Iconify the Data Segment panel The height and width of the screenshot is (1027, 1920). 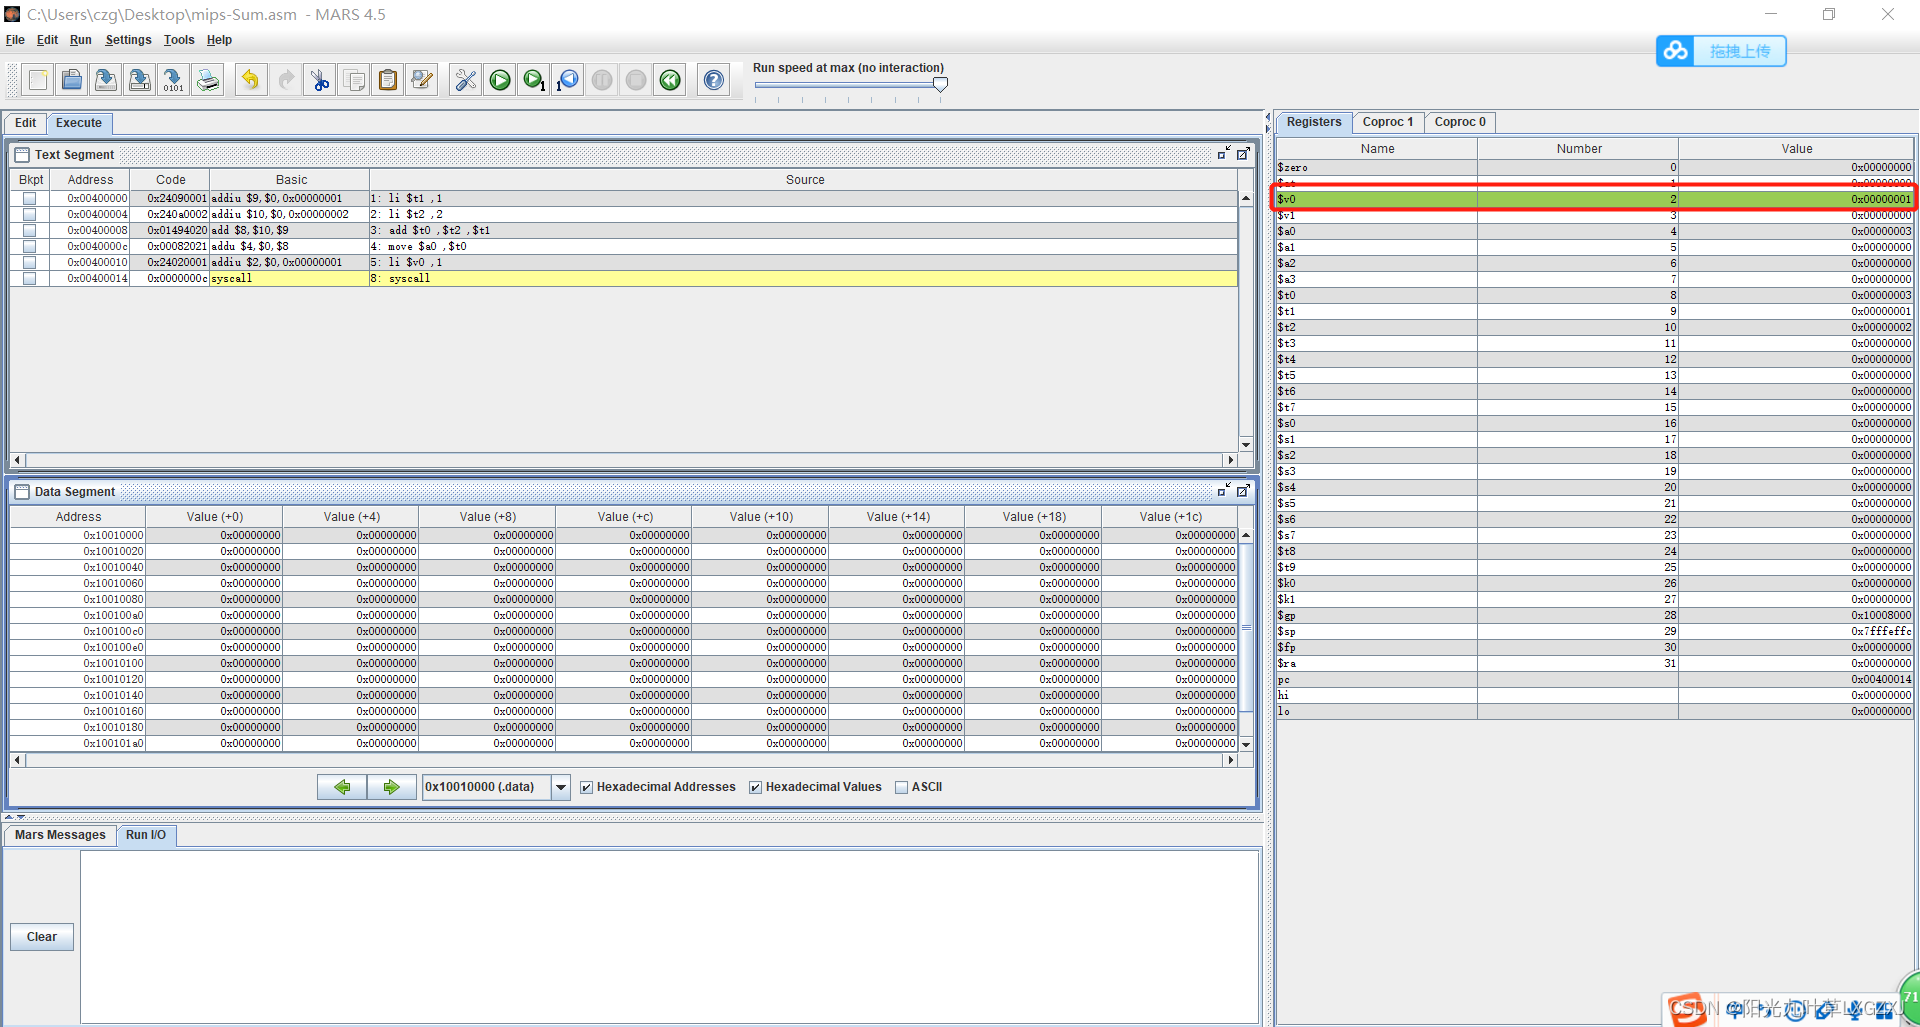tap(1224, 491)
